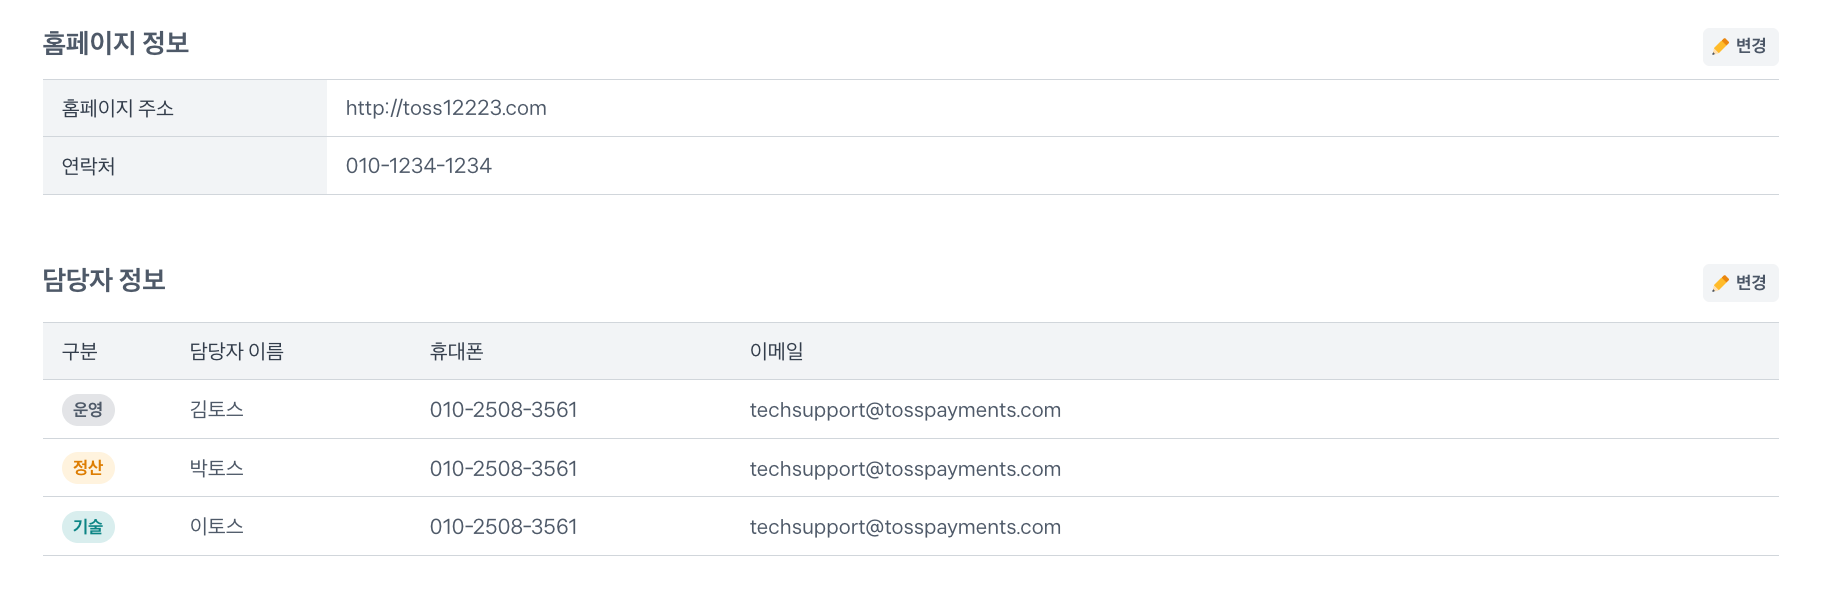Select manager name 이토스

pos(217,526)
